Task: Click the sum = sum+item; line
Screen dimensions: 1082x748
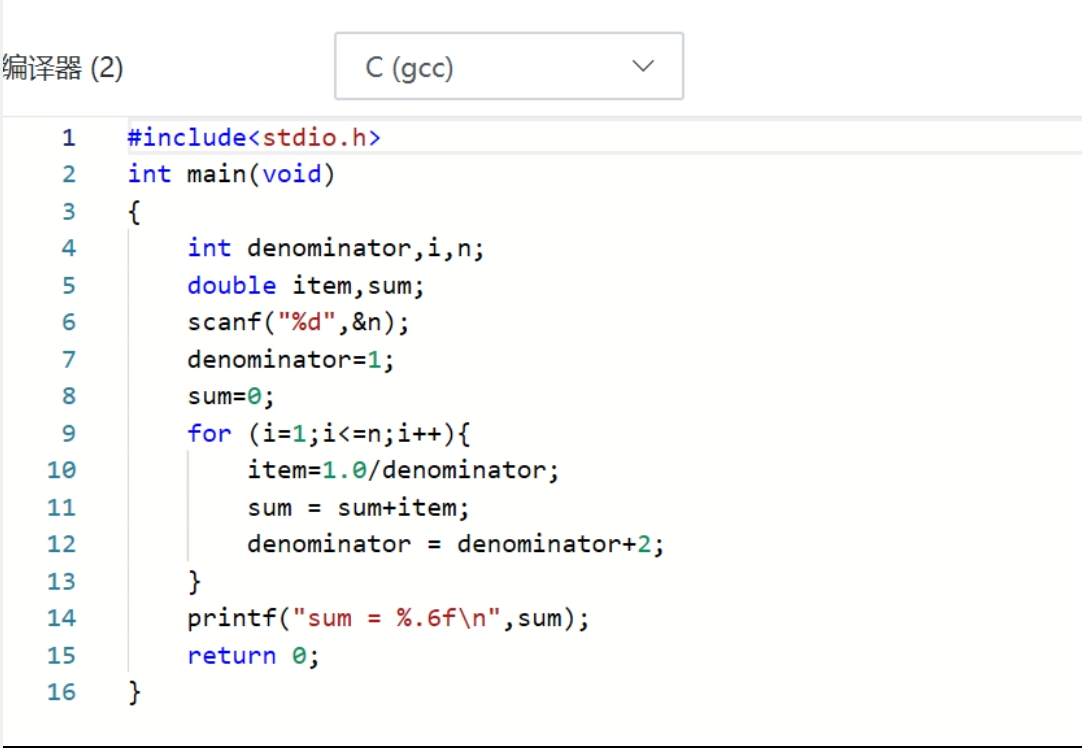Action: tap(358, 507)
